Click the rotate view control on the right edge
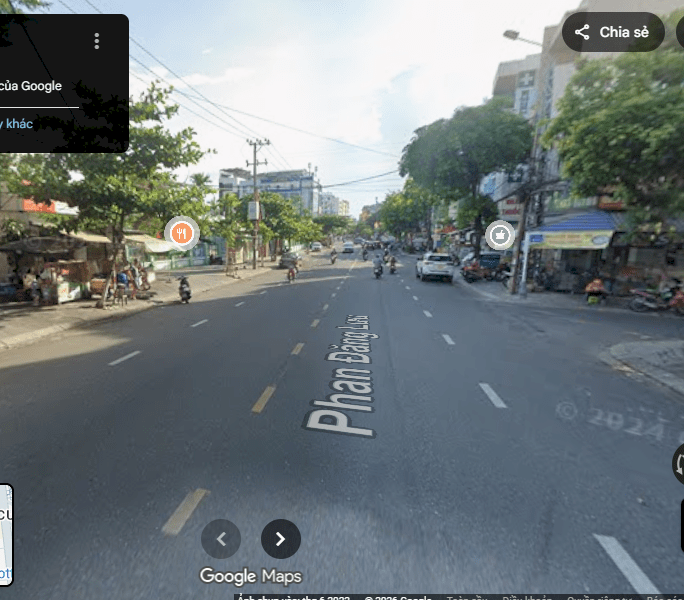 678,463
